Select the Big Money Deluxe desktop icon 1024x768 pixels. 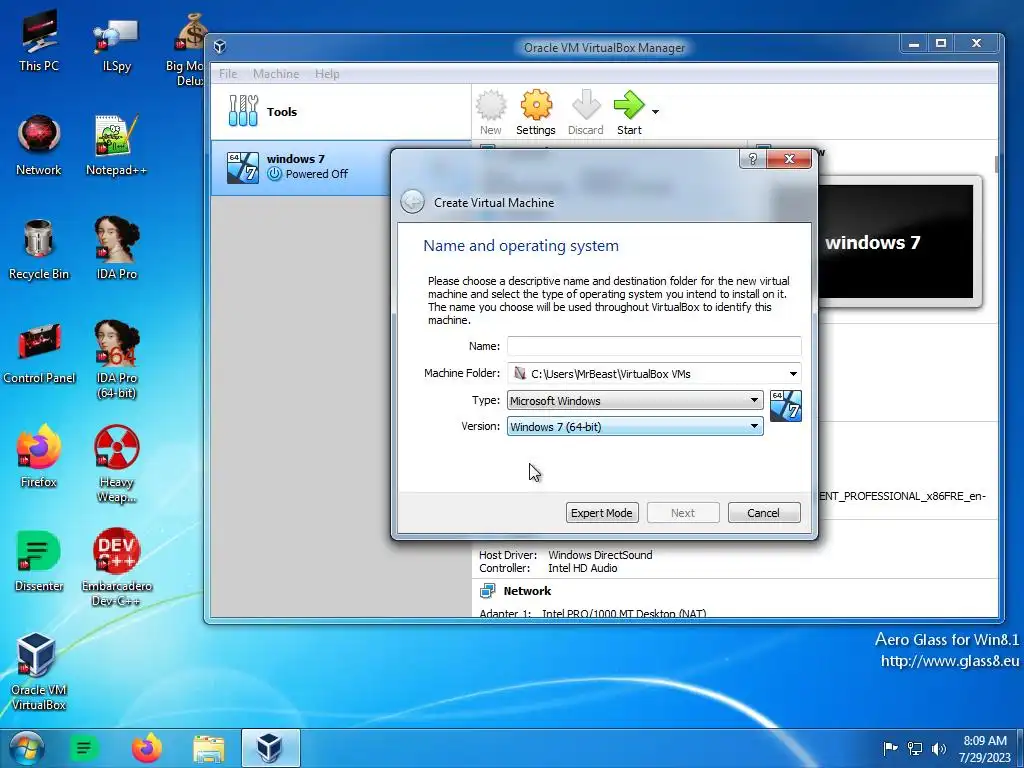coord(191,49)
